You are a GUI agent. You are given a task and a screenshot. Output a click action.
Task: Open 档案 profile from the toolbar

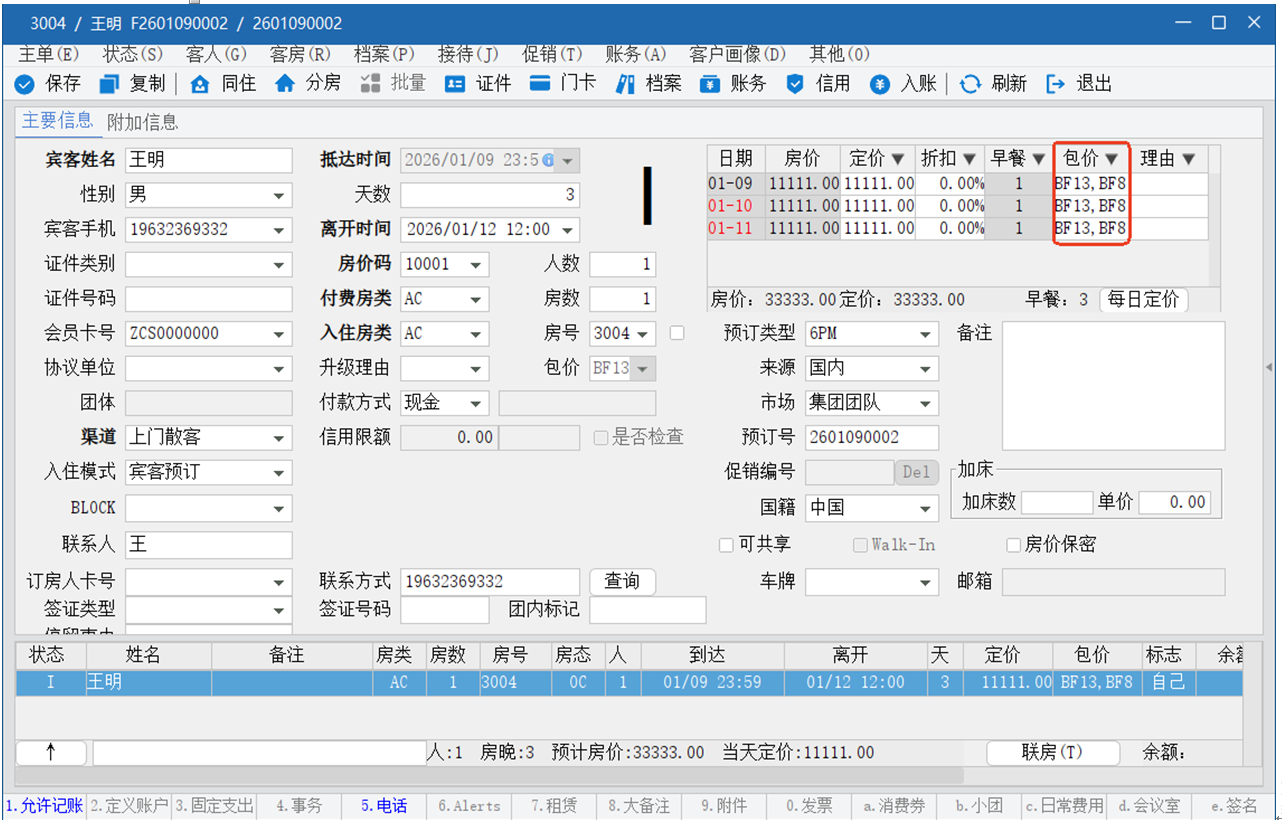626,84
